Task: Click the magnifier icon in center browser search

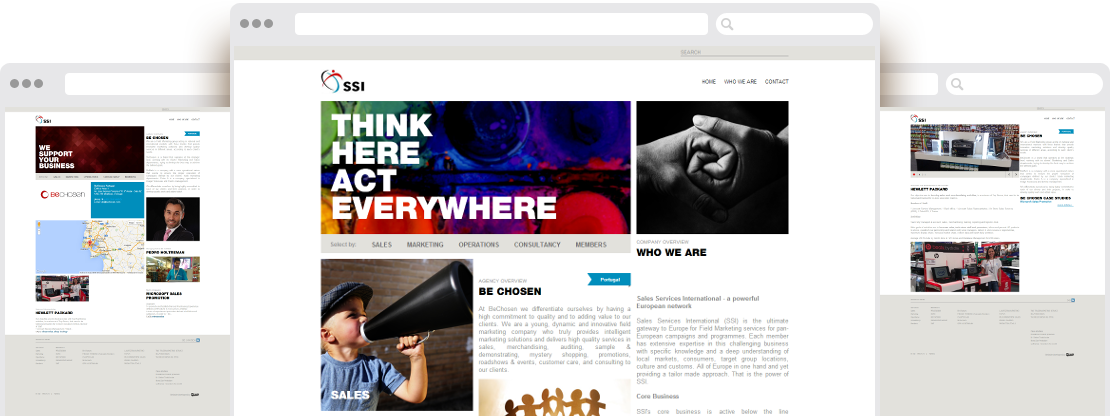Action: tap(726, 24)
